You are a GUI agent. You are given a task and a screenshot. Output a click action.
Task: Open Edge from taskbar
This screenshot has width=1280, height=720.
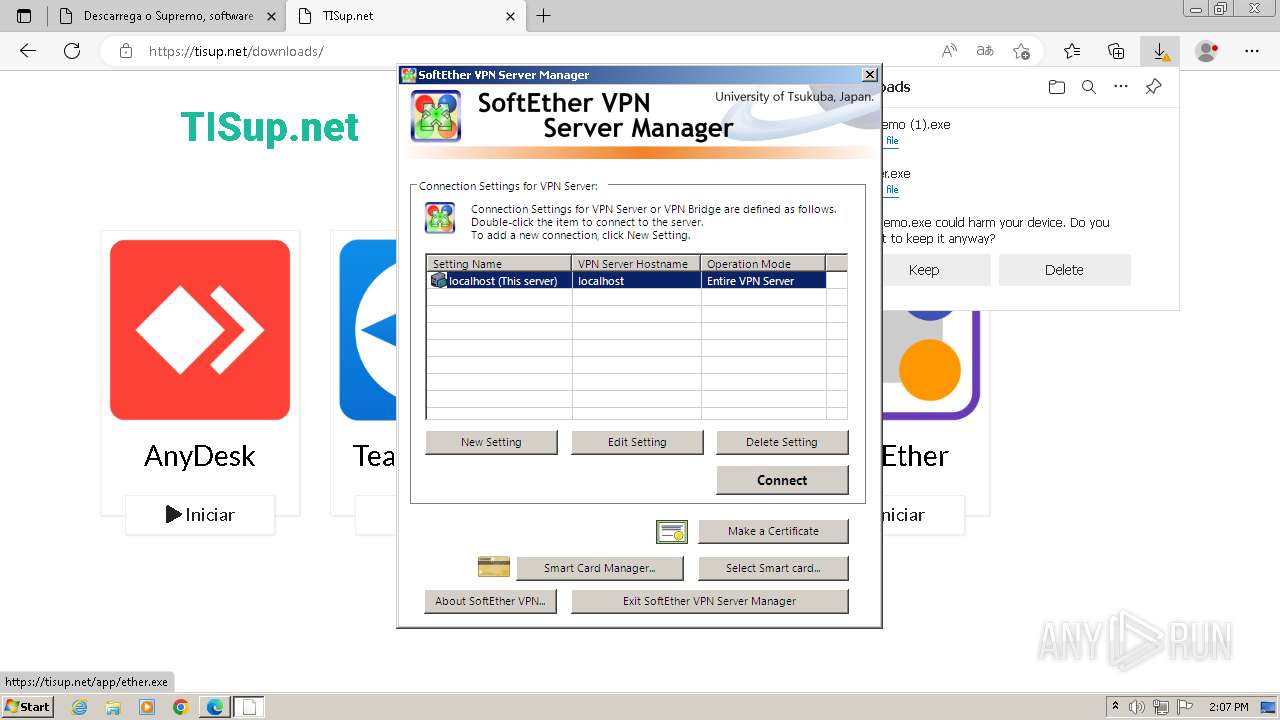point(215,707)
